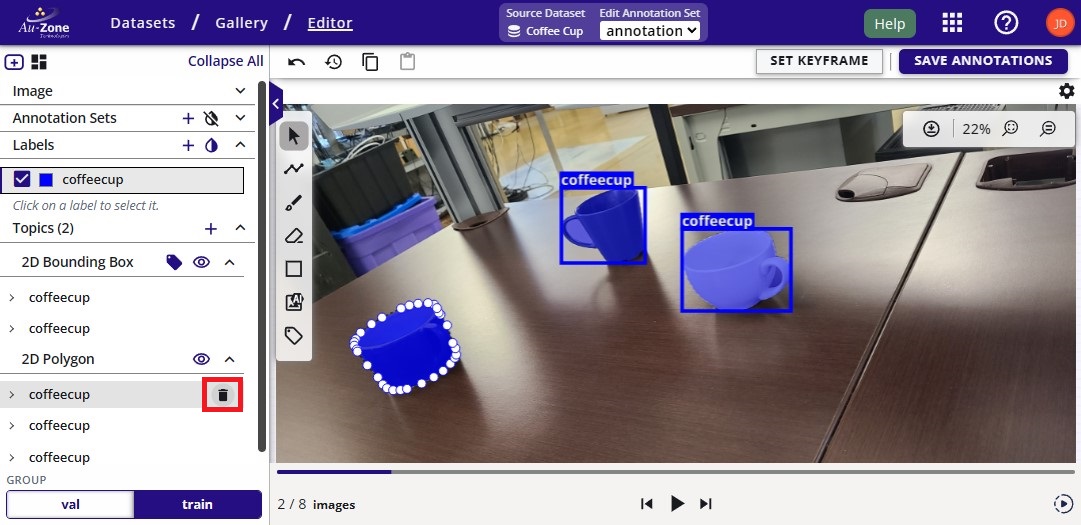Click the copy annotations icon

point(370,62)
